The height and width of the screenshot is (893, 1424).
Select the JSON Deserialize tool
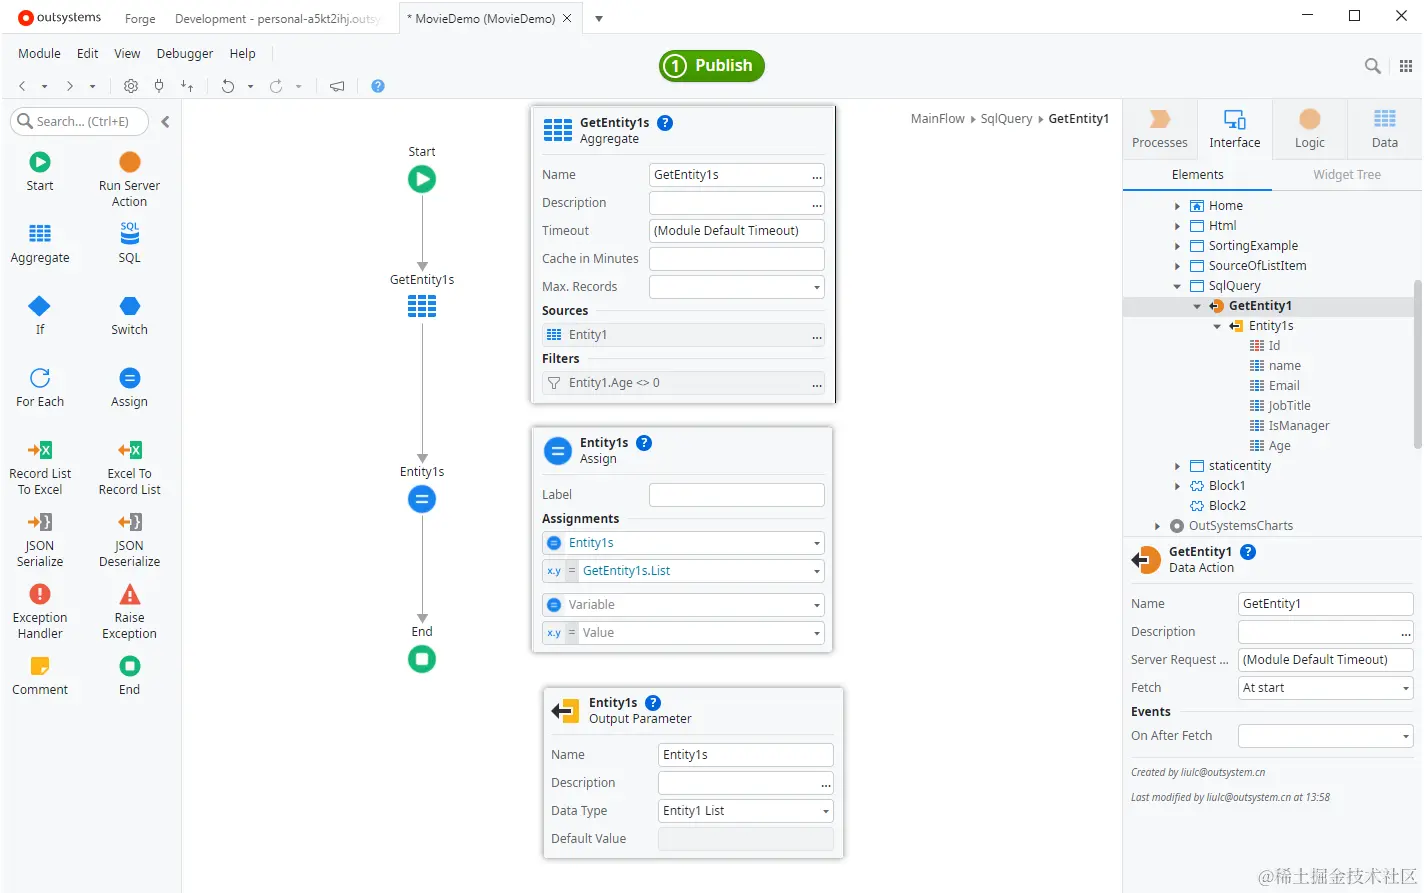click(x=129, y=540)
